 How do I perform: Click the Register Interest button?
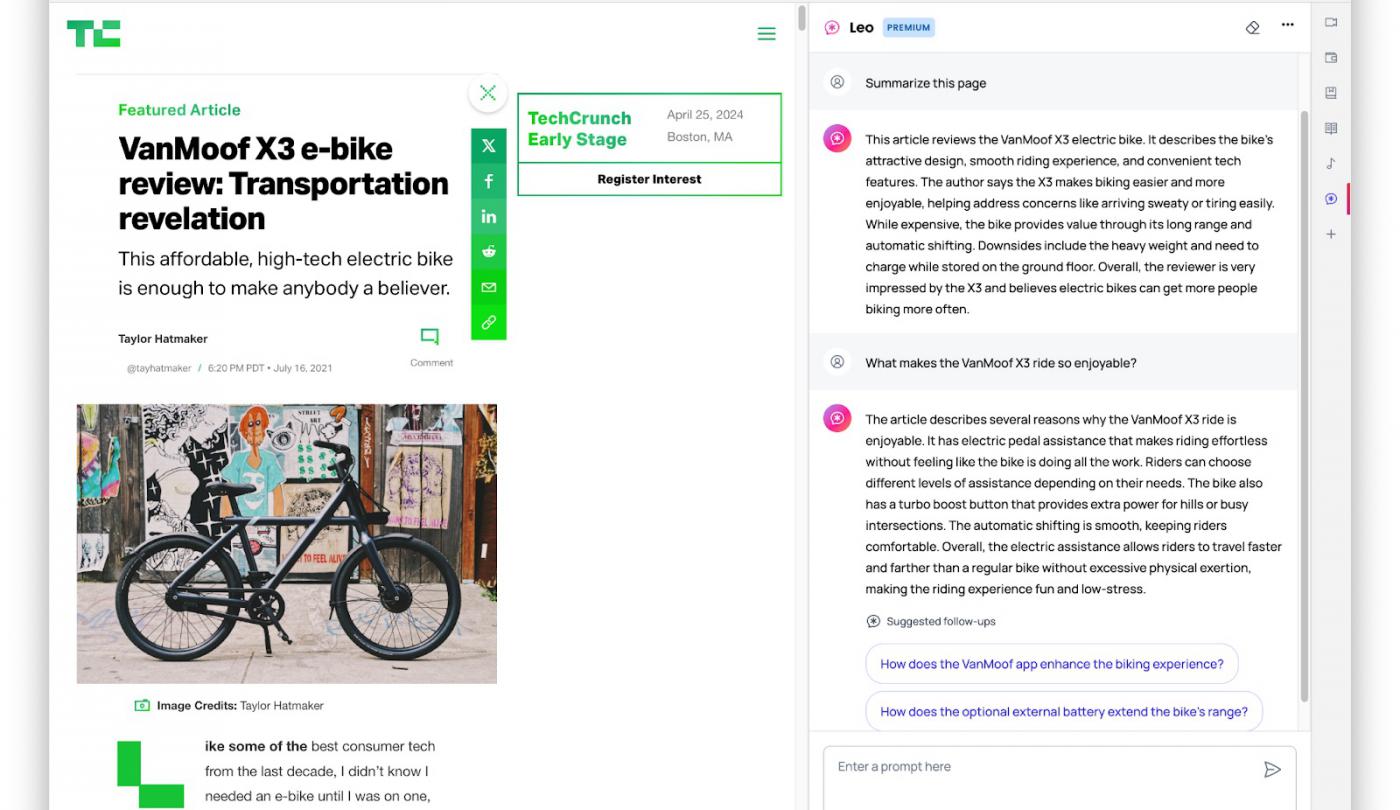649,179
